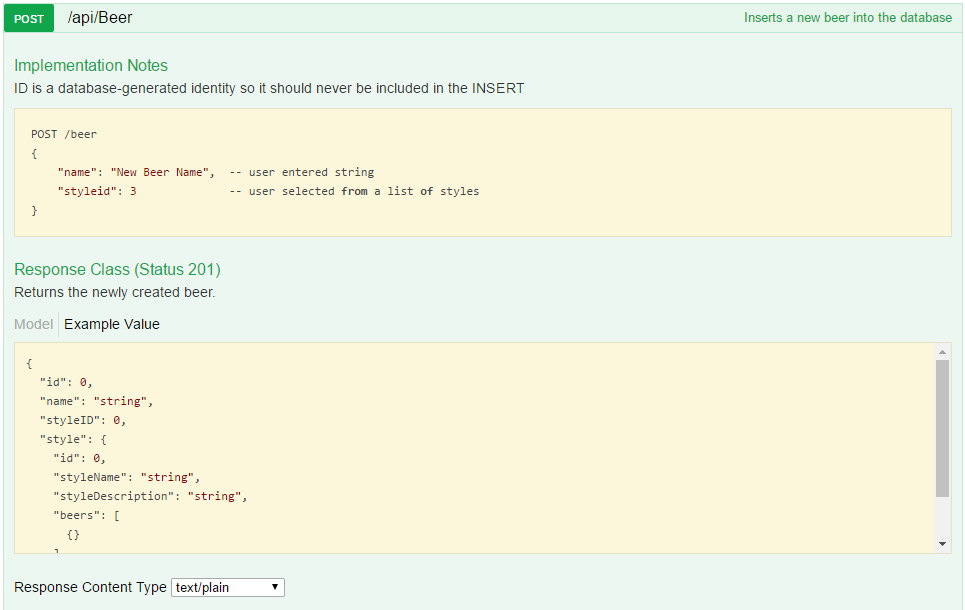
Task: Click the Response Class (Status 201) heading
Action: click(117, 270)
